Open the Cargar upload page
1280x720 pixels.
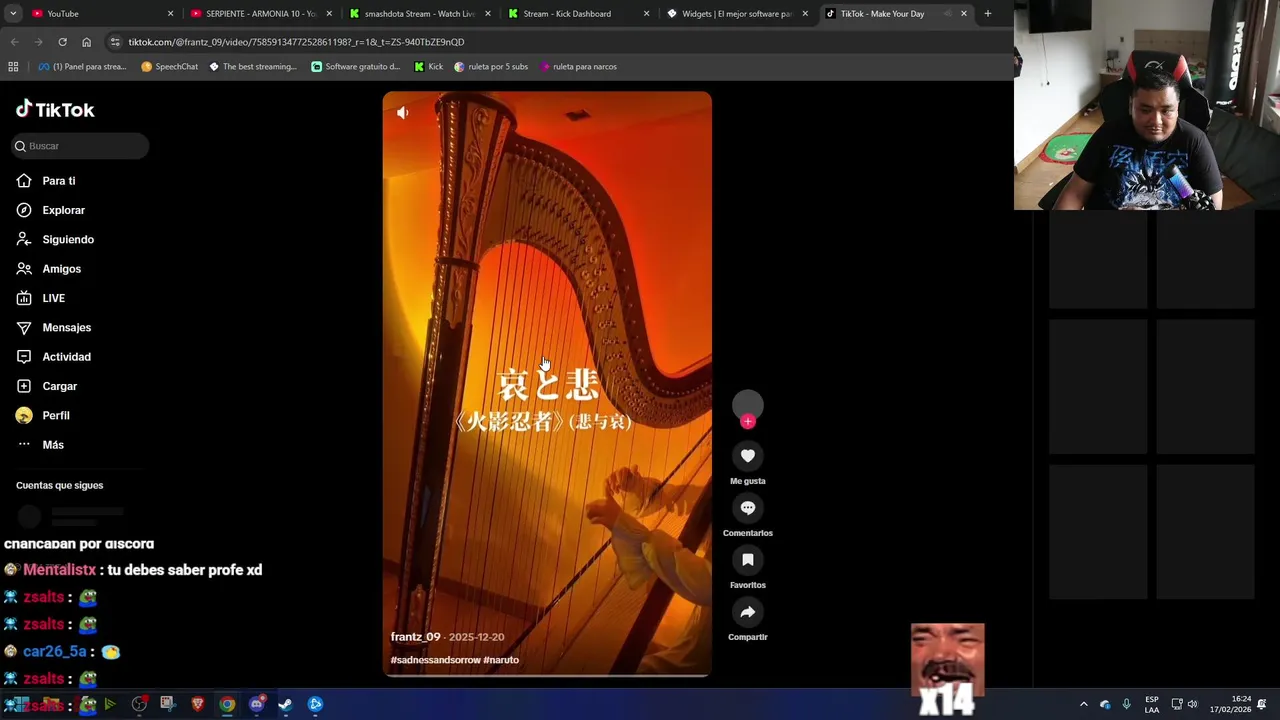pyautogui.click(x=59, y=386)
